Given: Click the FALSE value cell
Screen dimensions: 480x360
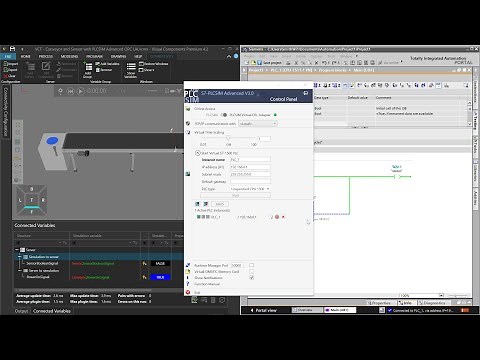Looking at the screenshot, I should coord(160,263).
